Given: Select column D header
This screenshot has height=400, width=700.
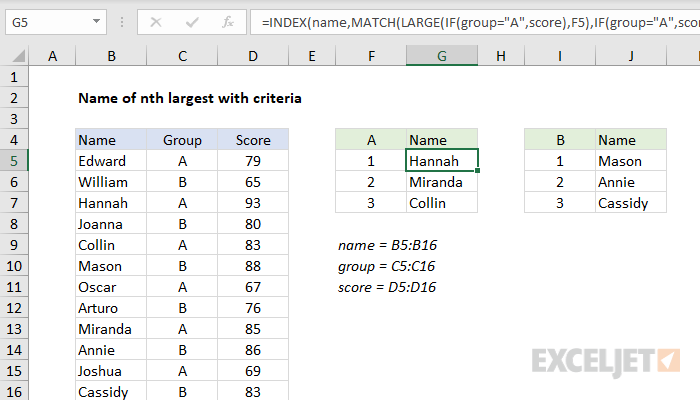Looking at the screenshot, I should [x=253, y=56].
